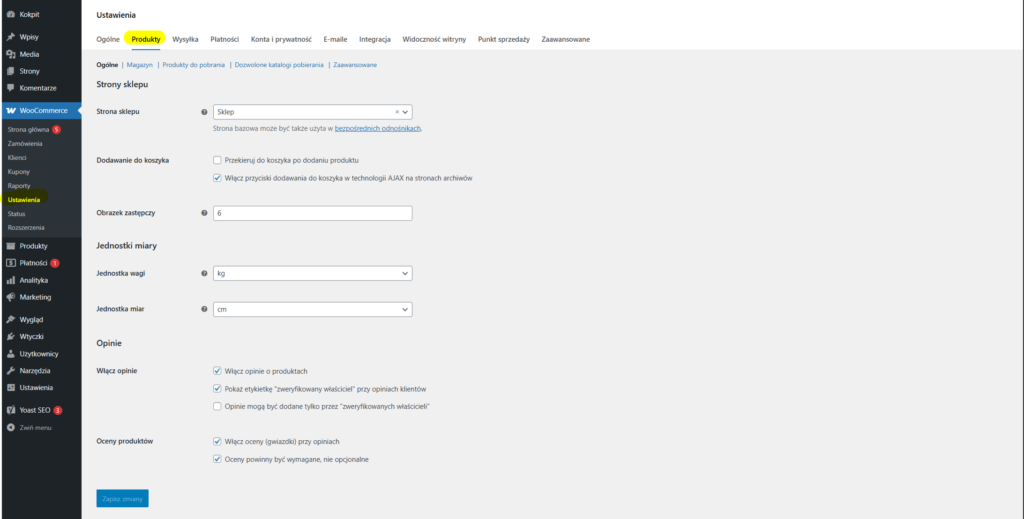Switch to the Wysyłka settings tab
The image size is (1024, 519).
[x=185, y=39]
